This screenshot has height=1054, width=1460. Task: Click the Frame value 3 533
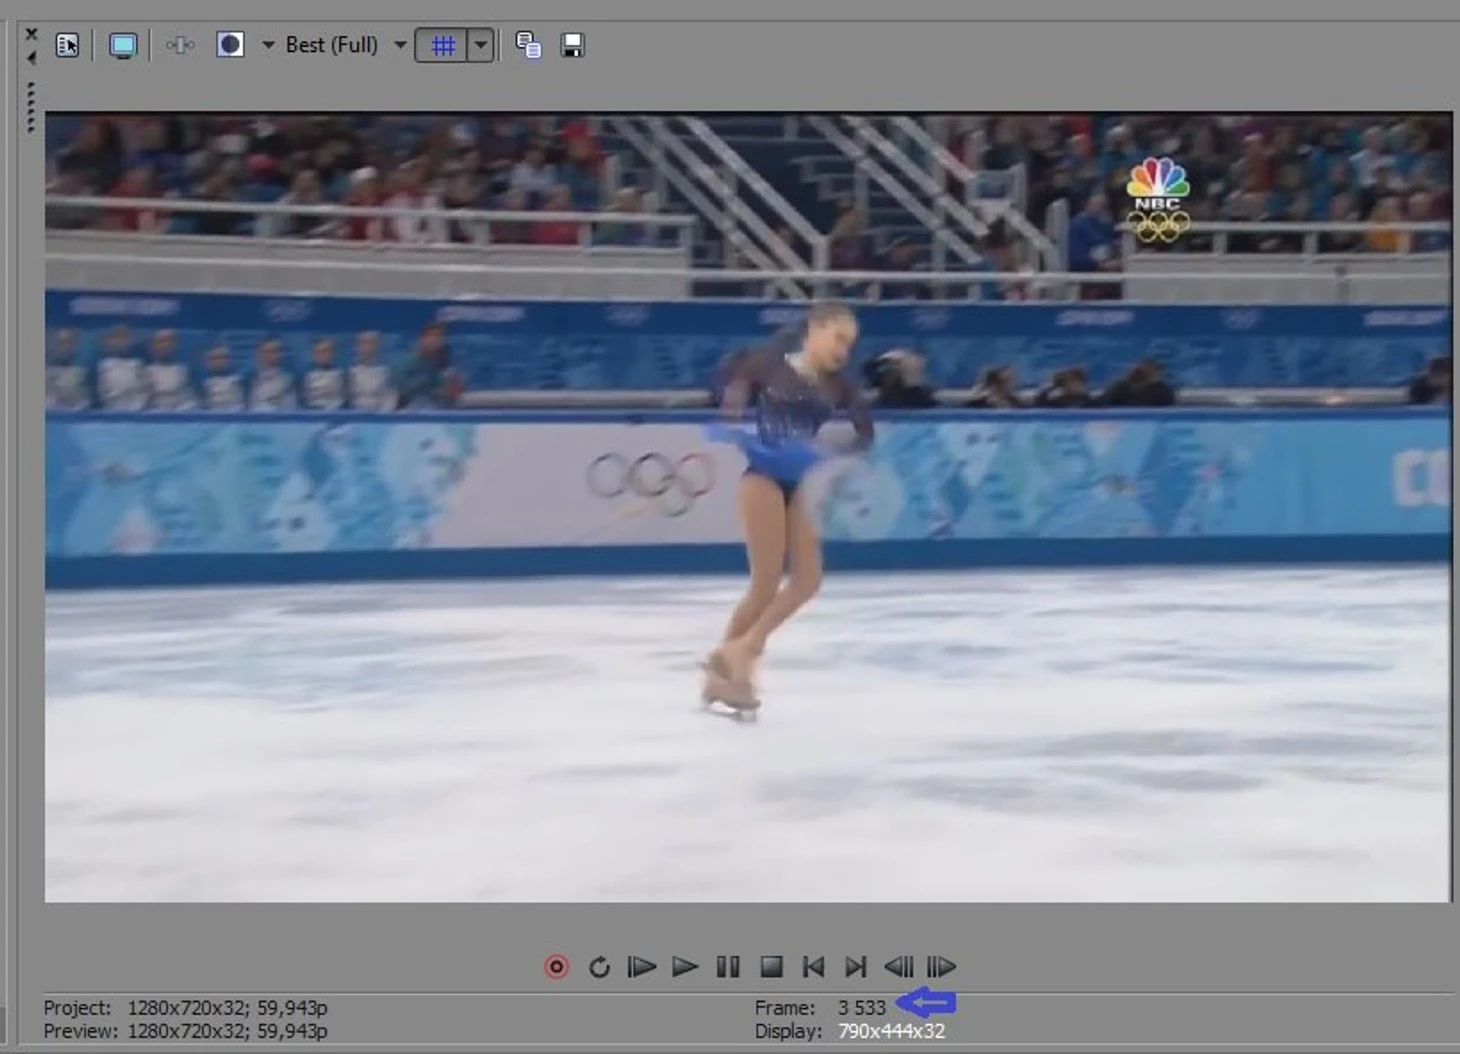click(x=862, y=1008)
